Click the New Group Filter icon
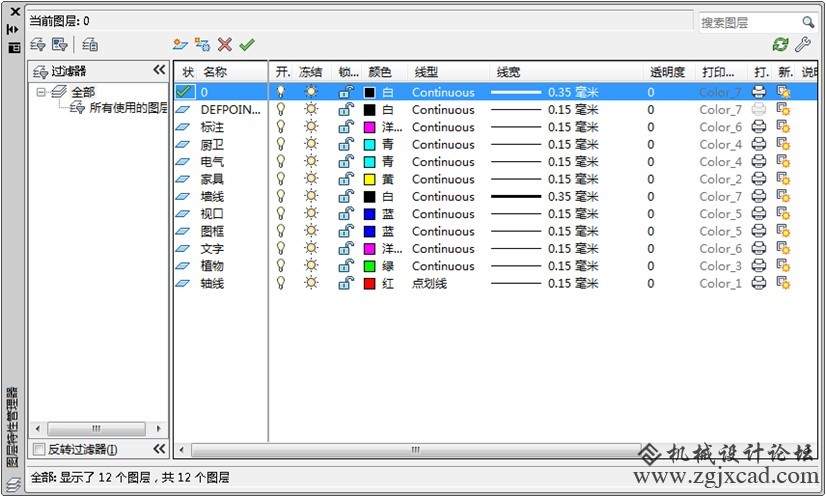The height and width of the screenshot is (497, 826). (x=60, y=45)
